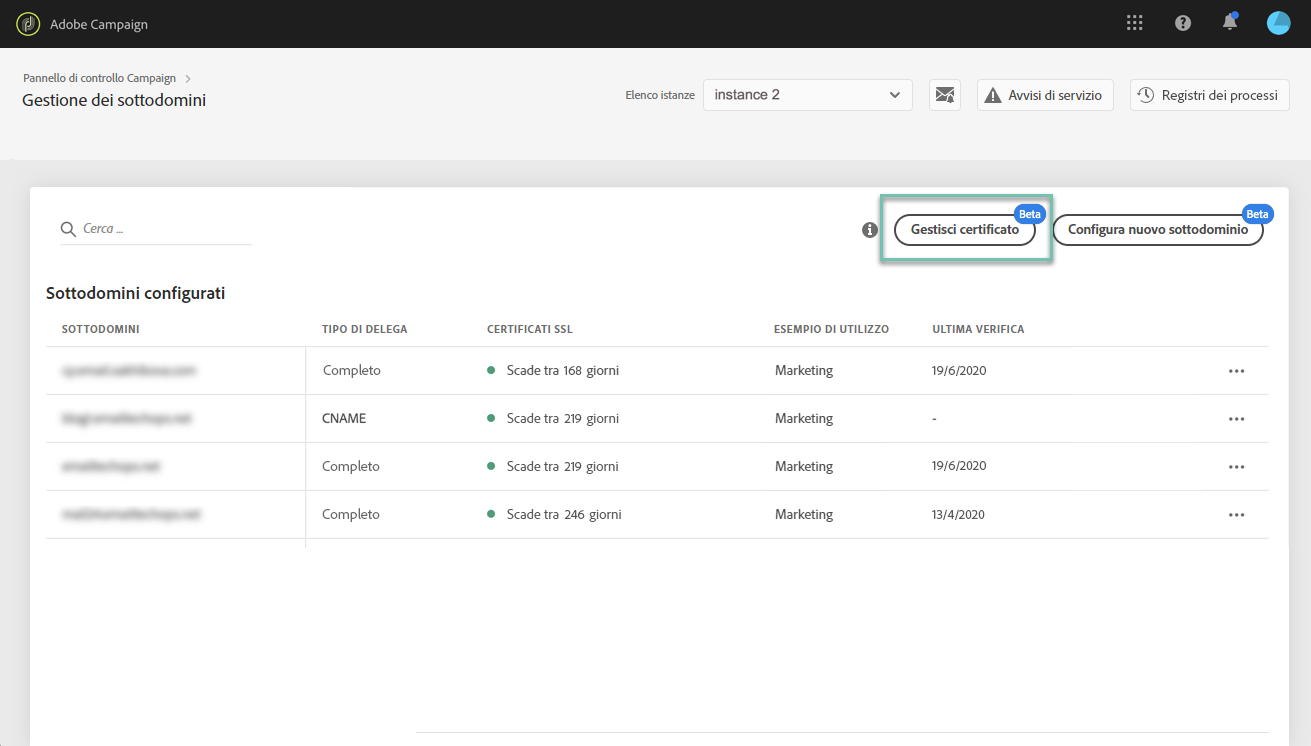This screenshot has width=1311, height=746.
Task: Open the apps grid switcher
Action: (1134, 23)
